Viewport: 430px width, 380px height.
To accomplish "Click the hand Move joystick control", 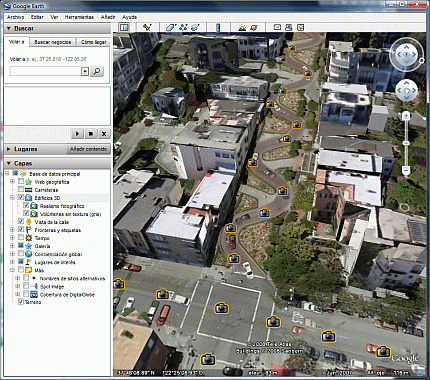I will point(406,90).
